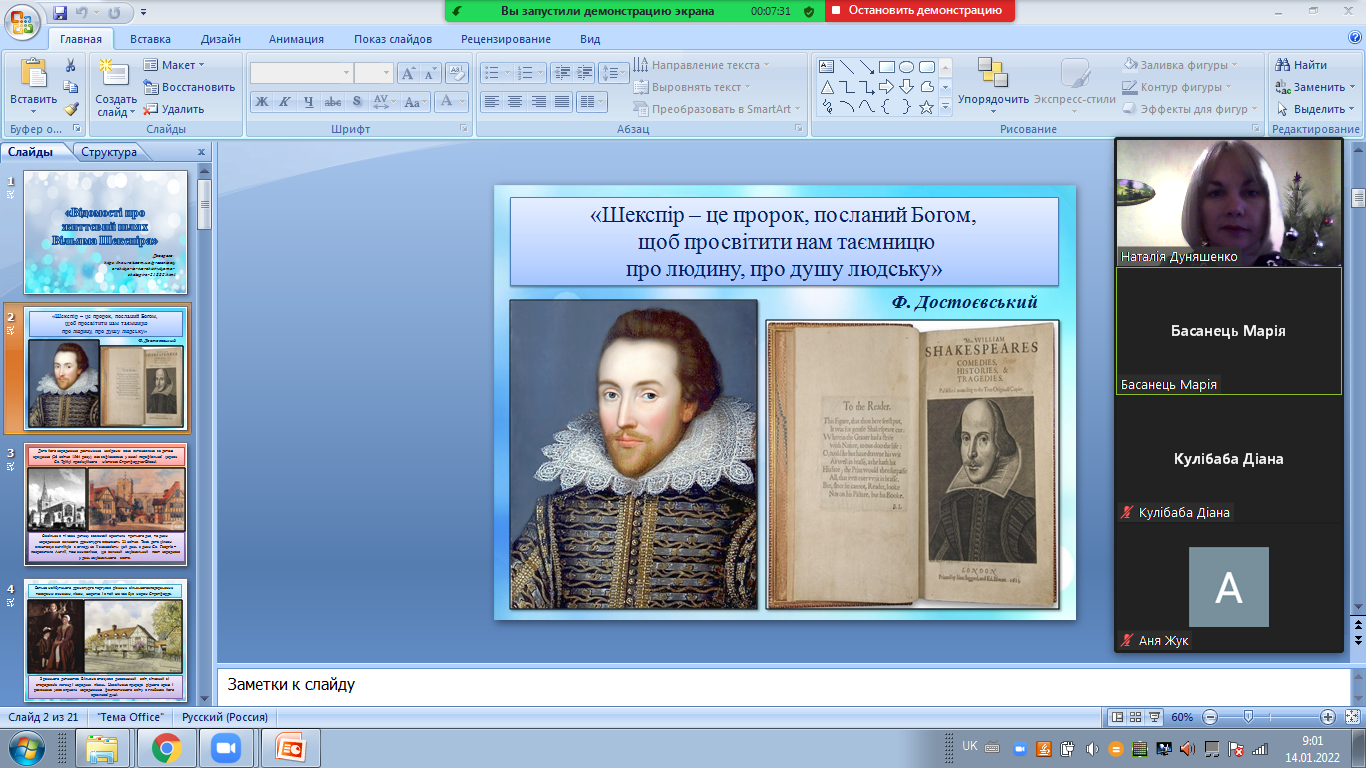This screenshot has height=768, width=1366.
Task: Toggle center text alignment
Action: [x=515, y=101]
